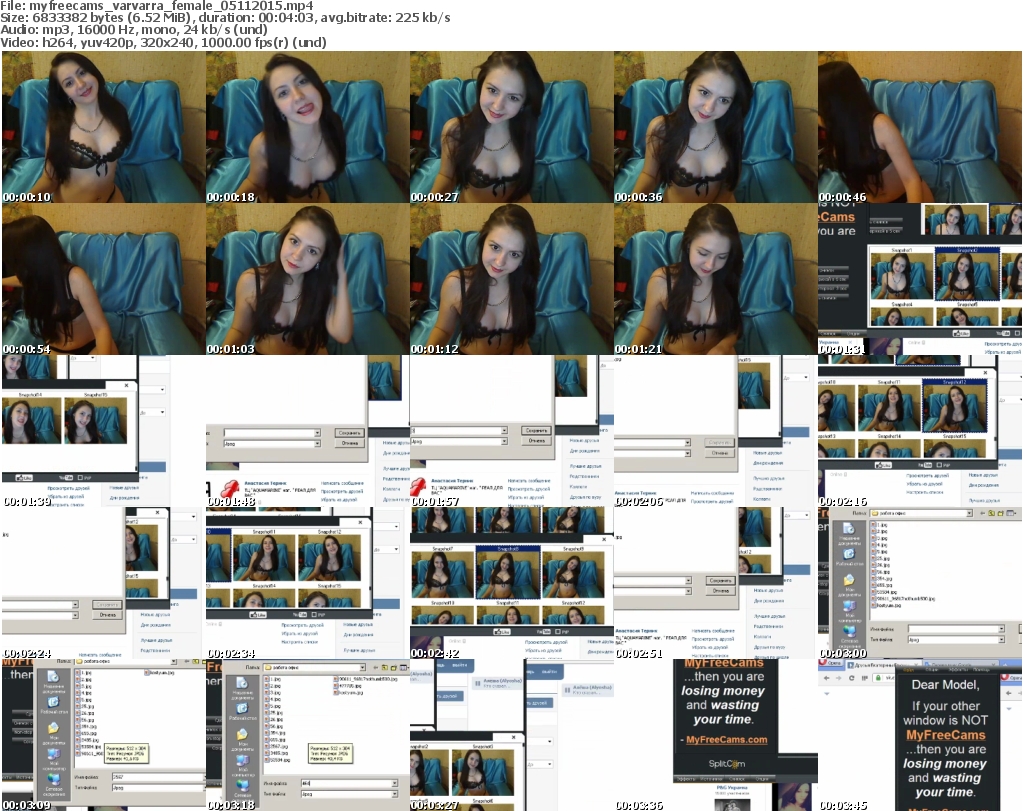Open the thumbnail at timestamp 00:00:18
This screenshot has height=811, width=1024.
pyautogui.click(x=308, y=127)
